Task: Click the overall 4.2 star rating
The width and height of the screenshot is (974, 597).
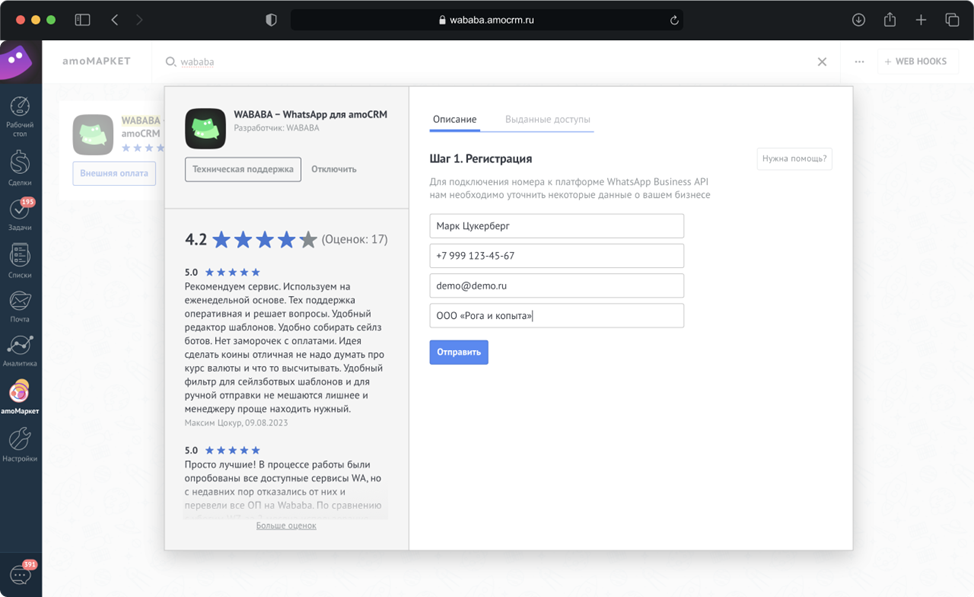Action: 251,239
